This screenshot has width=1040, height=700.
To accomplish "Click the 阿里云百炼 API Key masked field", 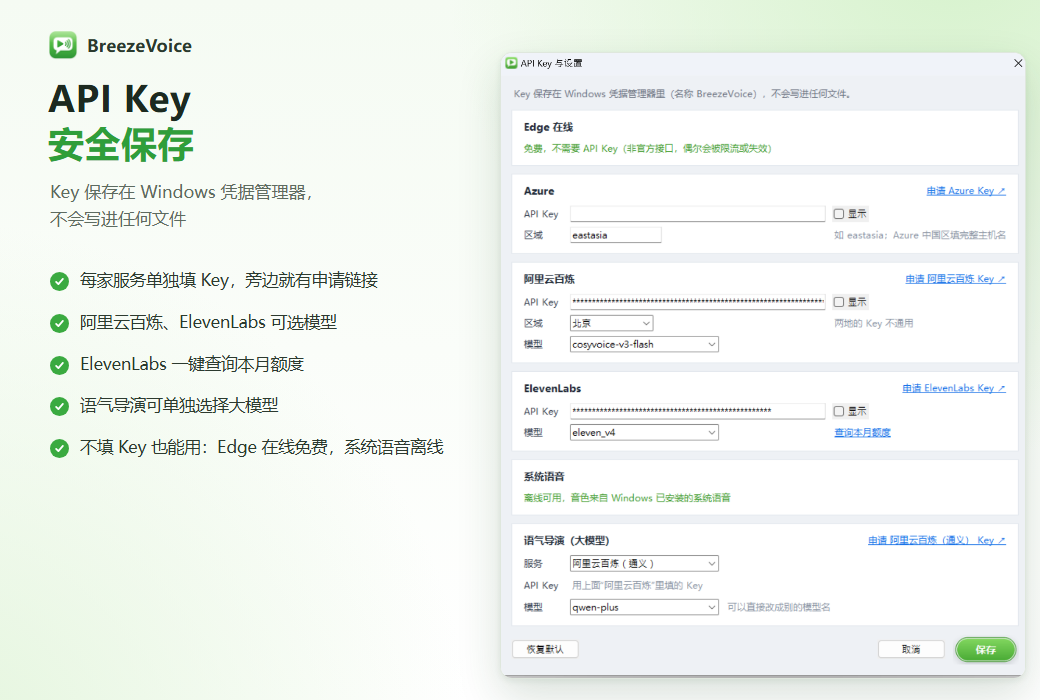I will pos(697,302).
